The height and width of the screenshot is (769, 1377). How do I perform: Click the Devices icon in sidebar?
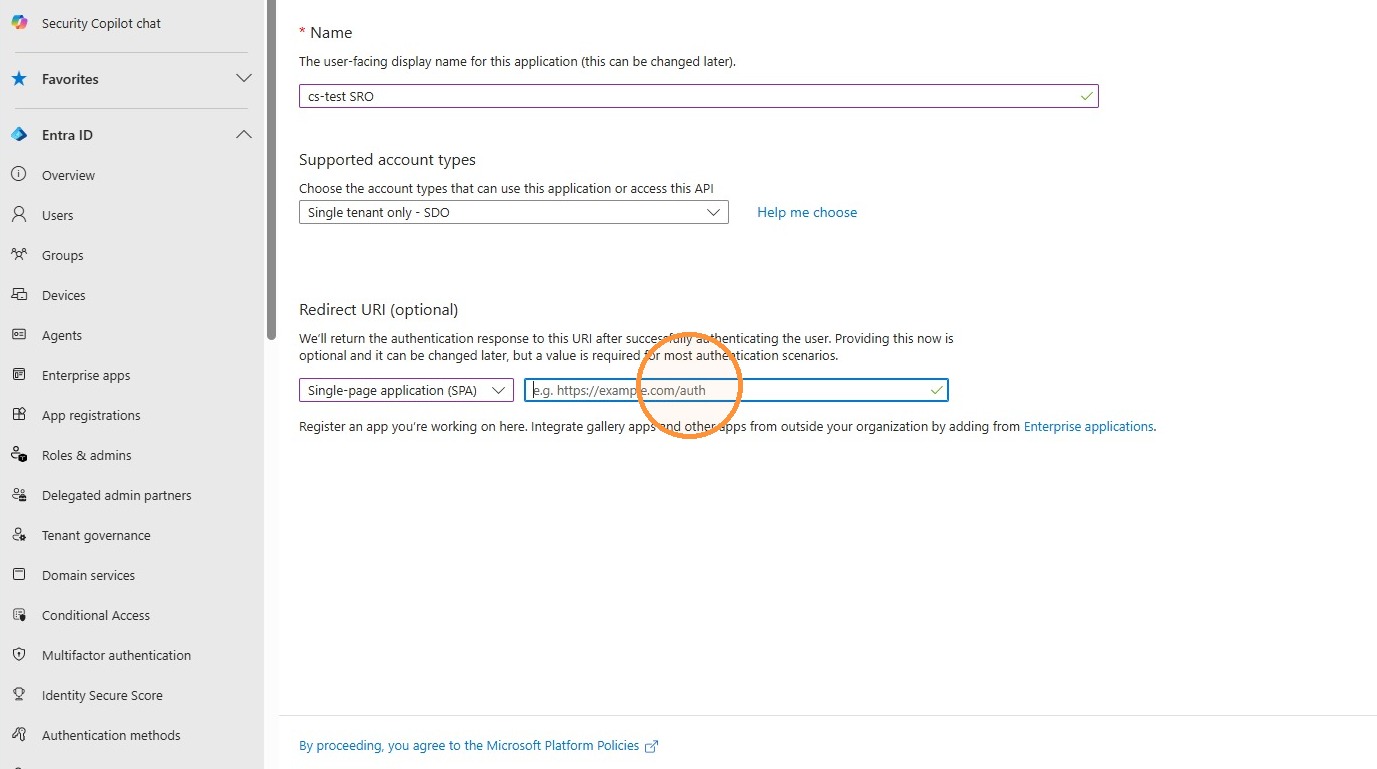point(19,295)
